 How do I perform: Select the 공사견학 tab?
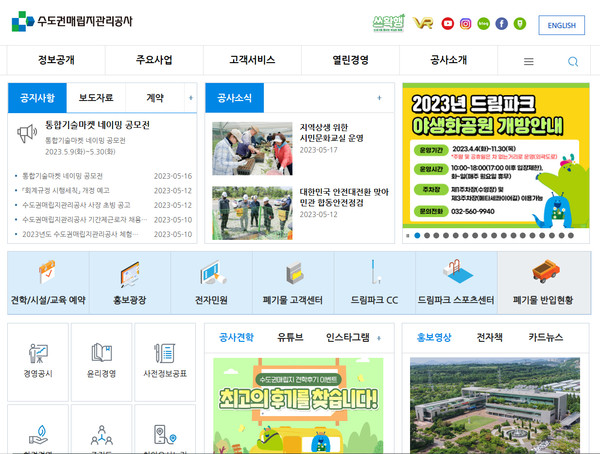(236, 338)
